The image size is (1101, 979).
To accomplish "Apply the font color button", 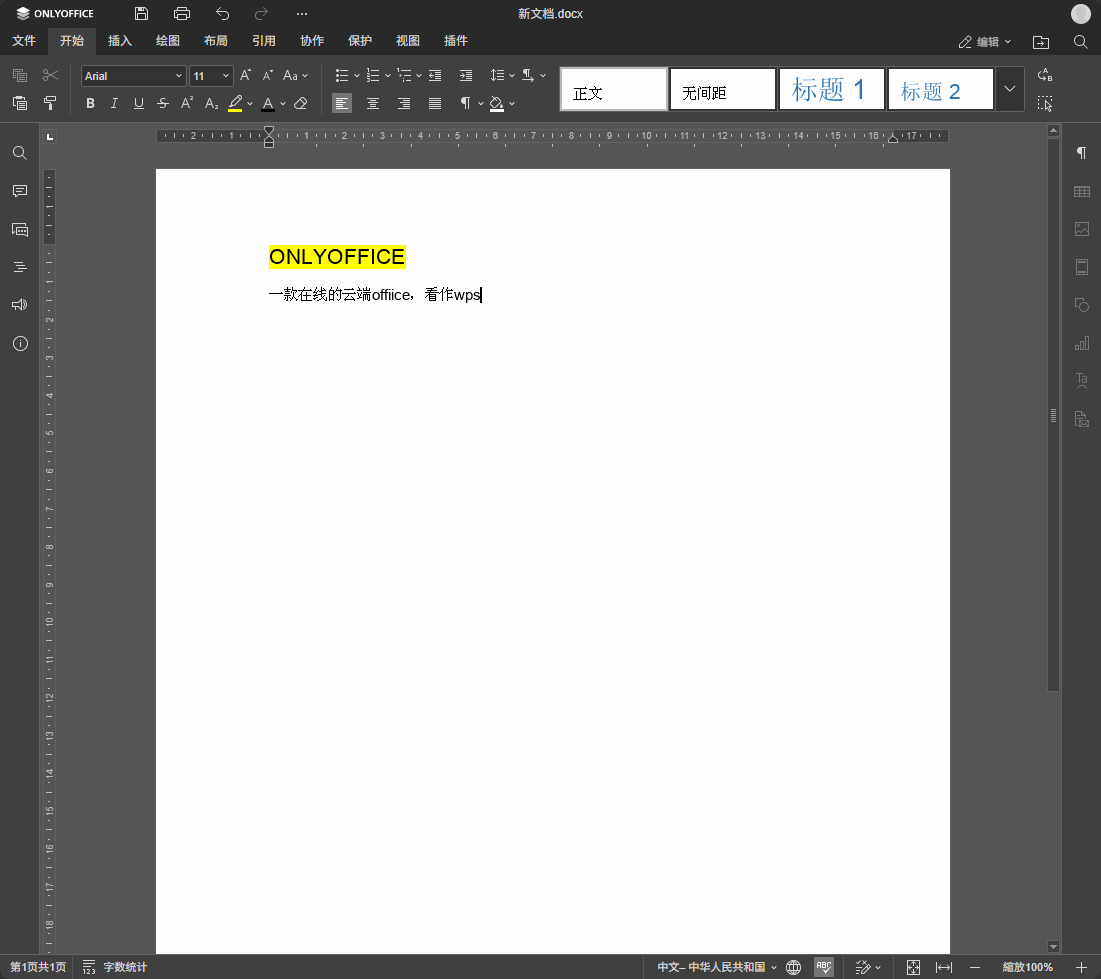I will click(x=268, y=103).
